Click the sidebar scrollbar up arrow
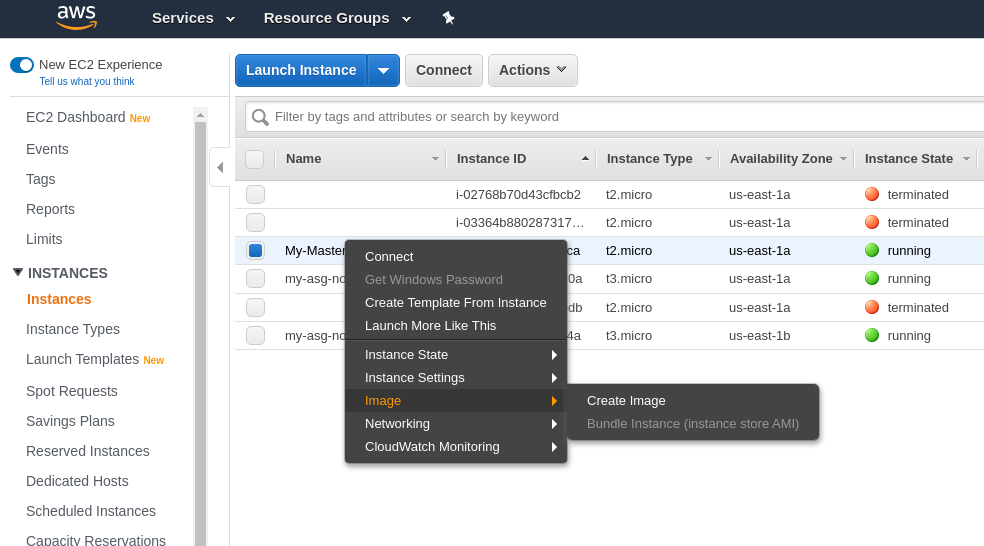 (200, 115)
